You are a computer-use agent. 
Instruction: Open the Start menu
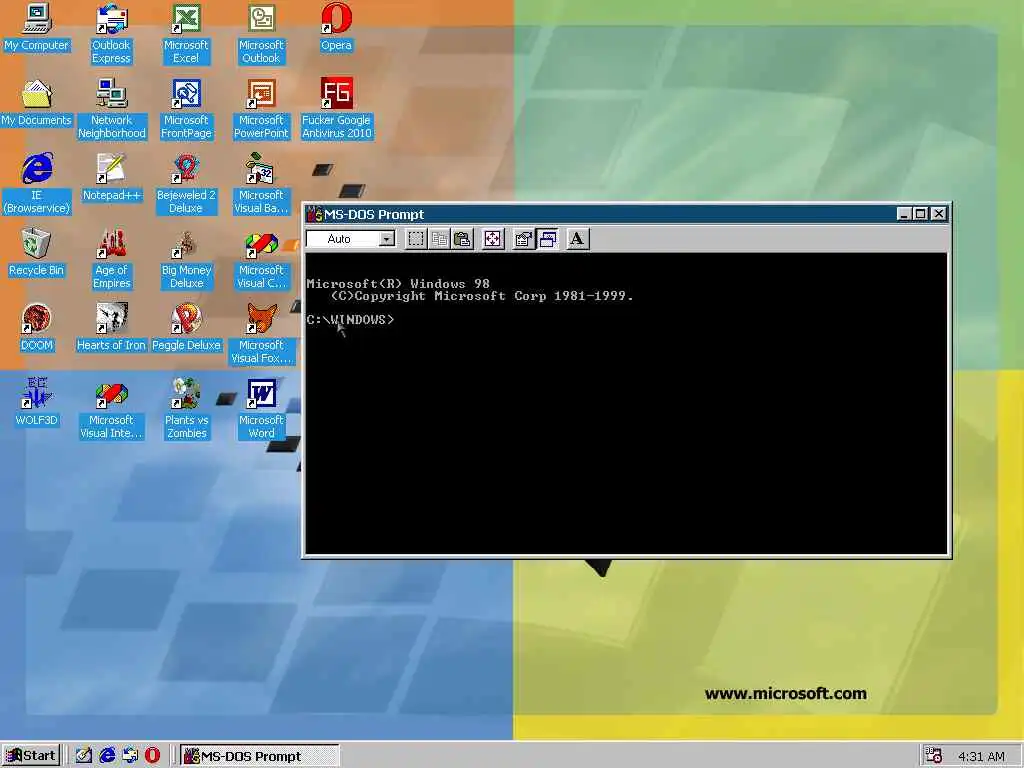coord(31,756)
